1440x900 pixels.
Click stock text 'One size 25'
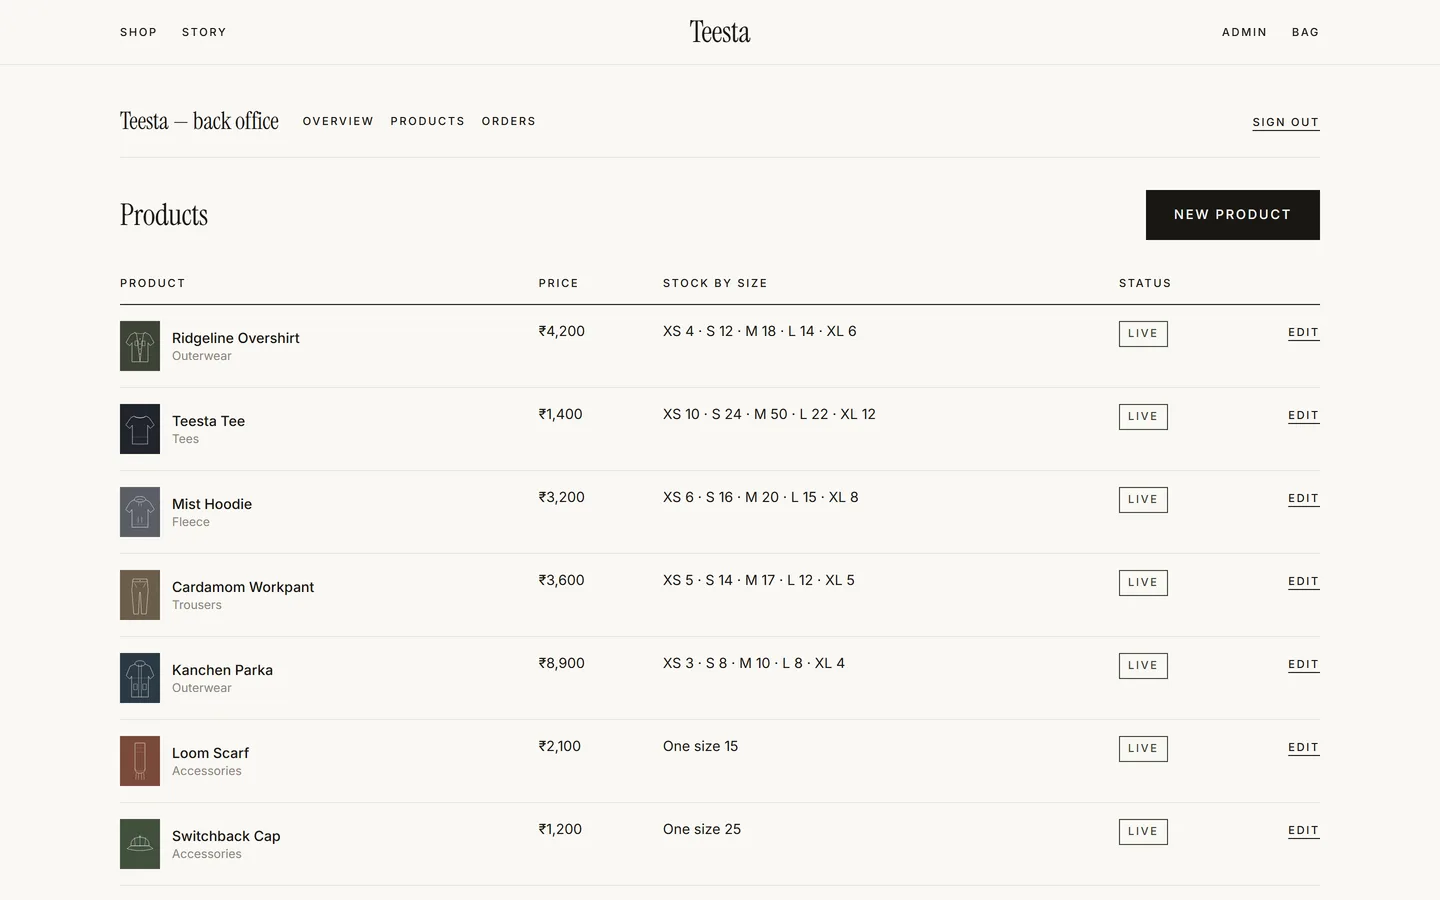coord(702,829)
